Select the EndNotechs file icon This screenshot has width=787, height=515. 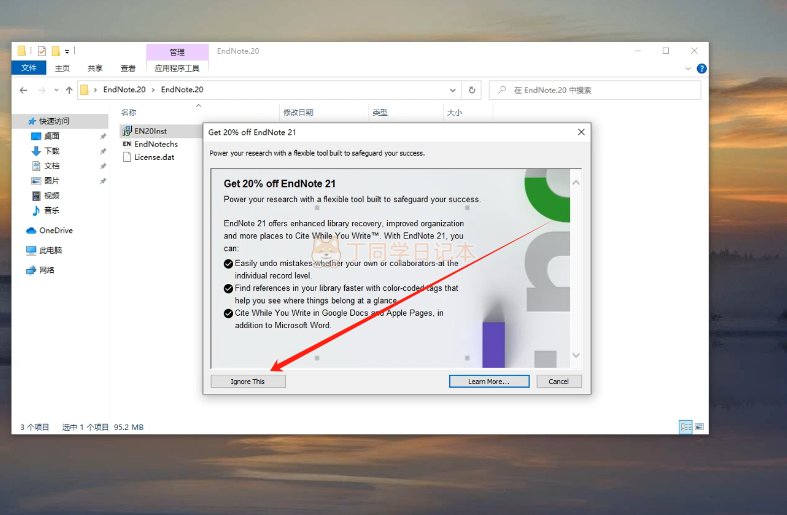tap(127, 144)
